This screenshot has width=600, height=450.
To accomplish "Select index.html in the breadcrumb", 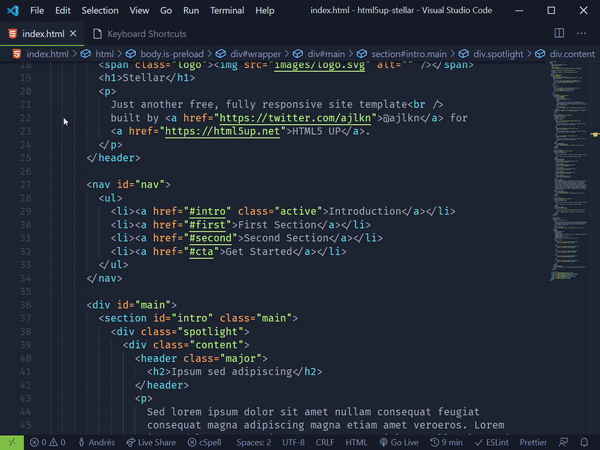I will (47, 54).
